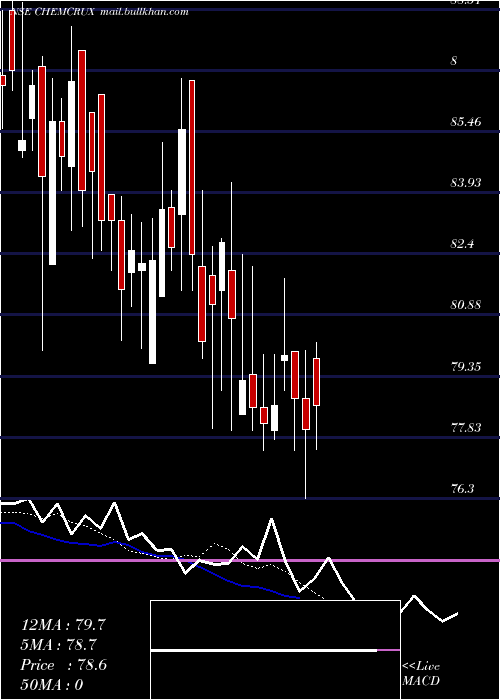
Task: Click the 12MA : 79.7 readout
Action: pos(63,625)
